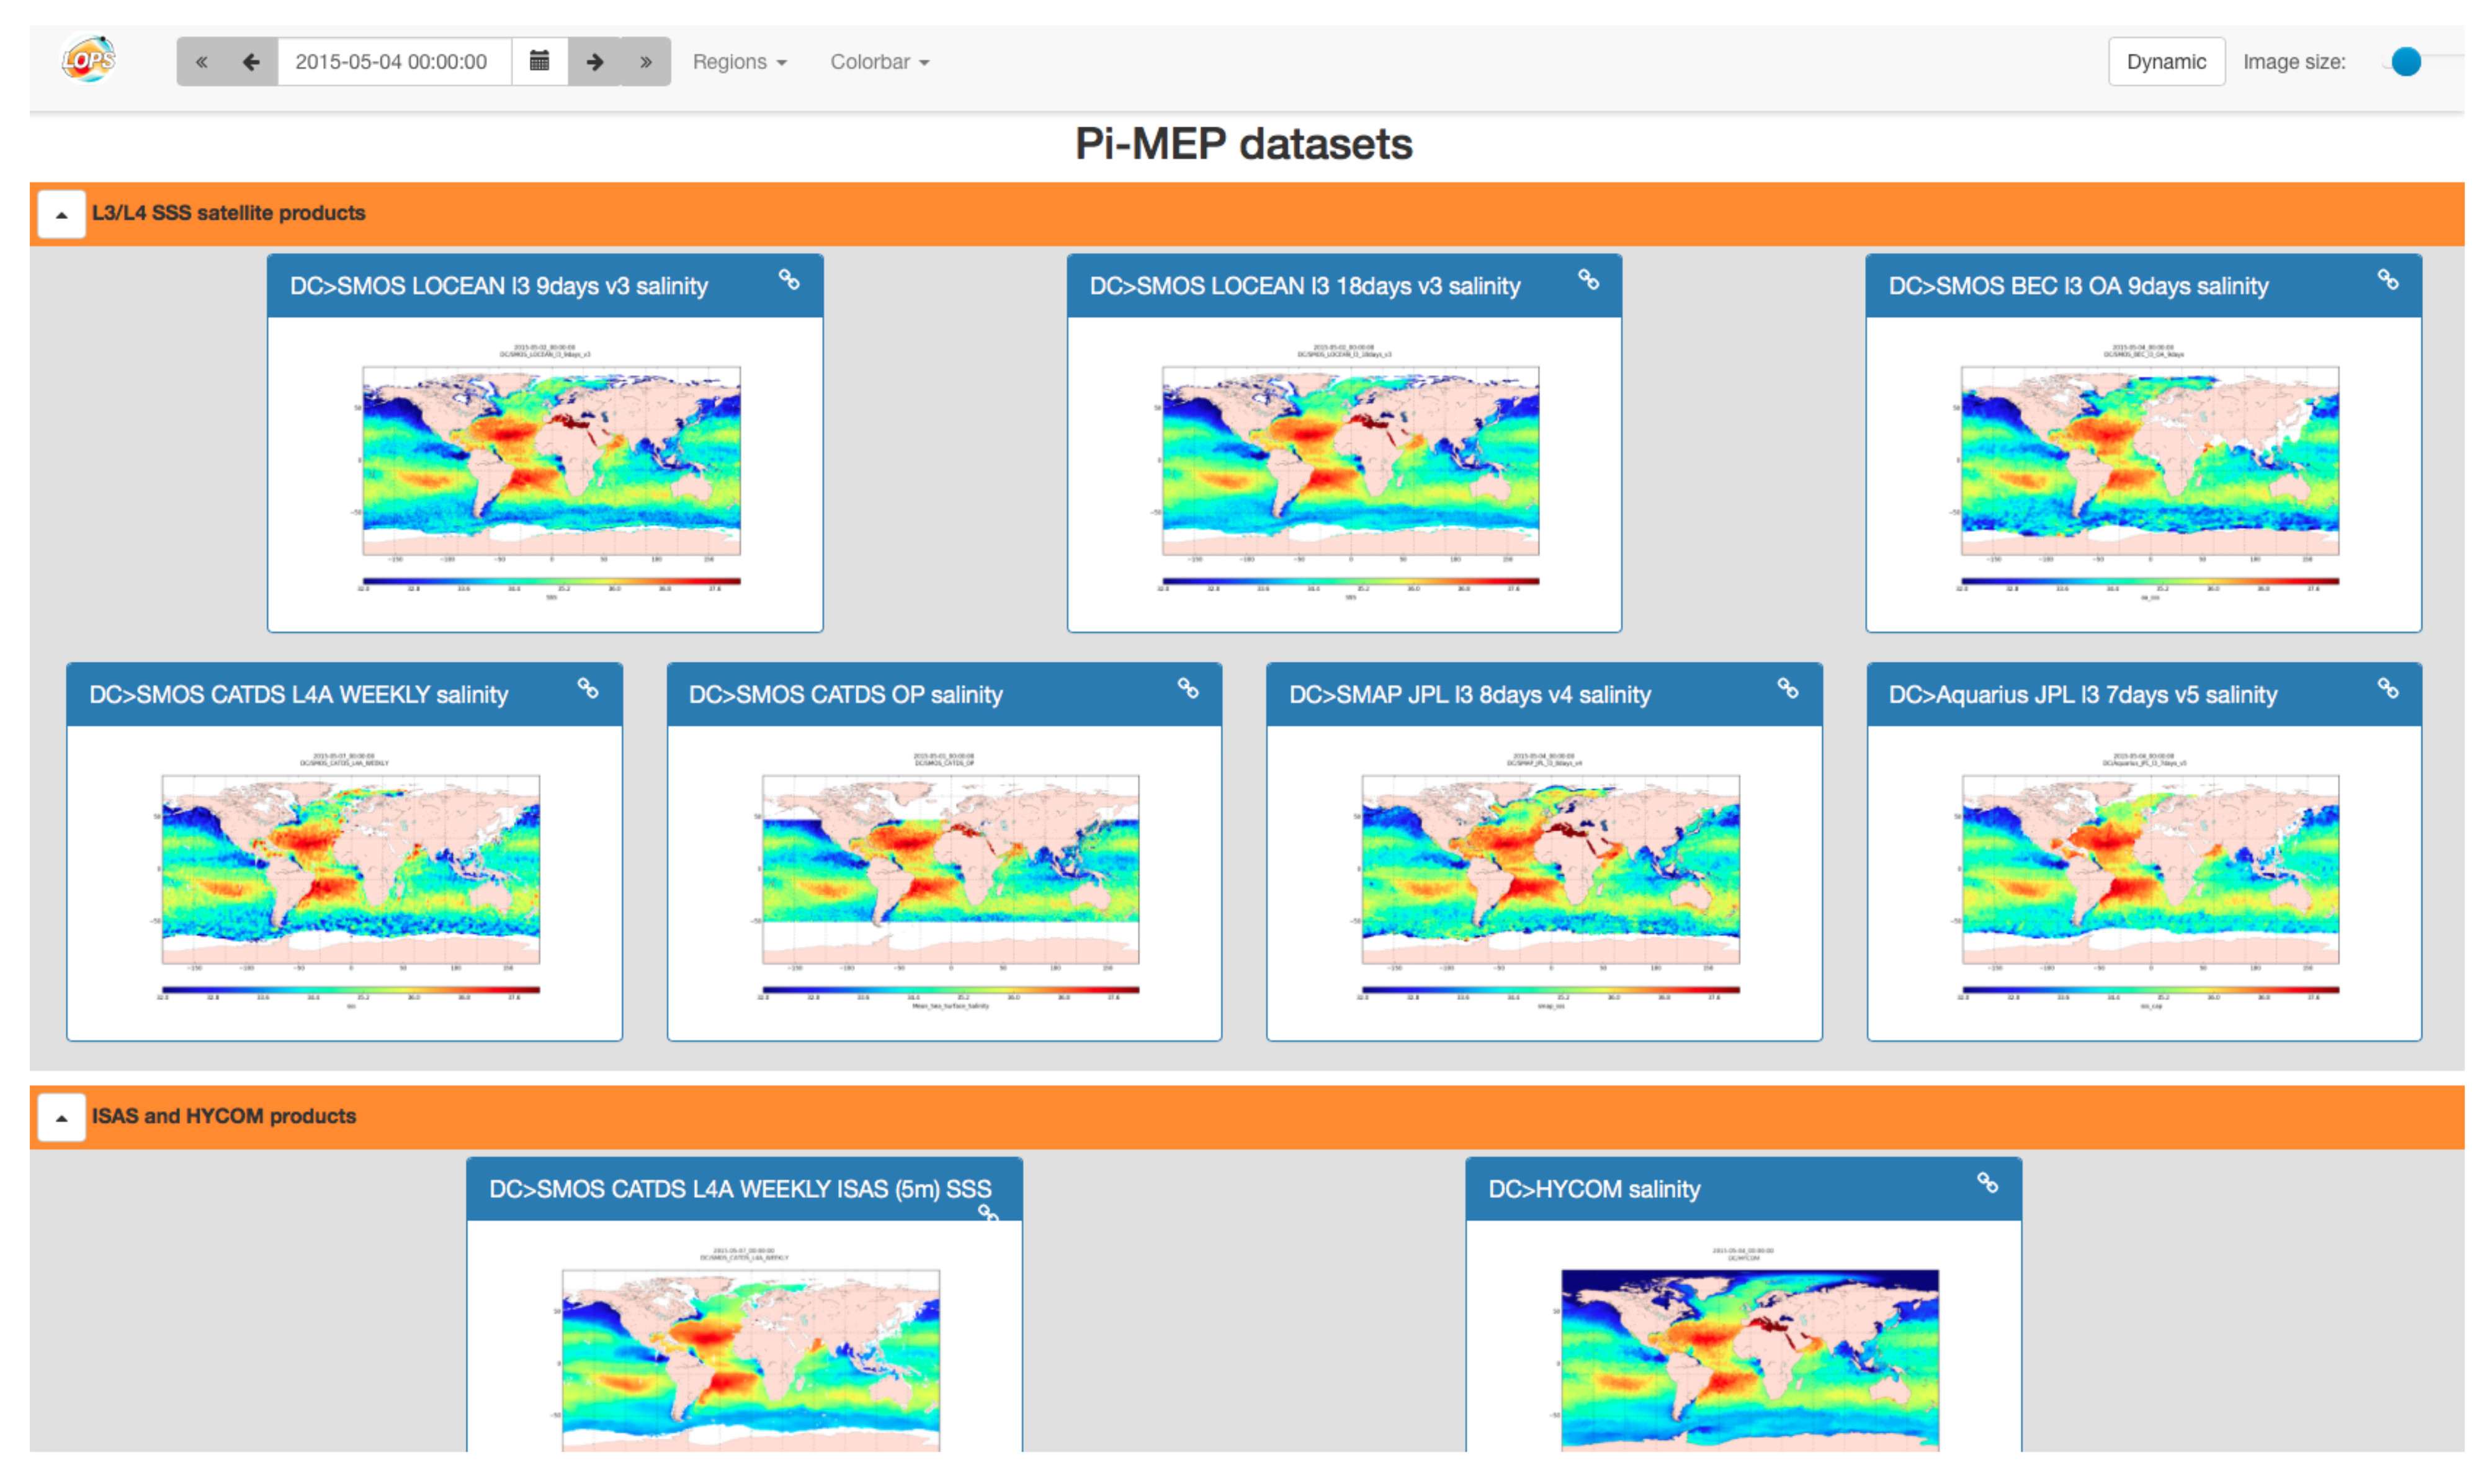Jump forward with double-right arrow button

pos(646,62)
